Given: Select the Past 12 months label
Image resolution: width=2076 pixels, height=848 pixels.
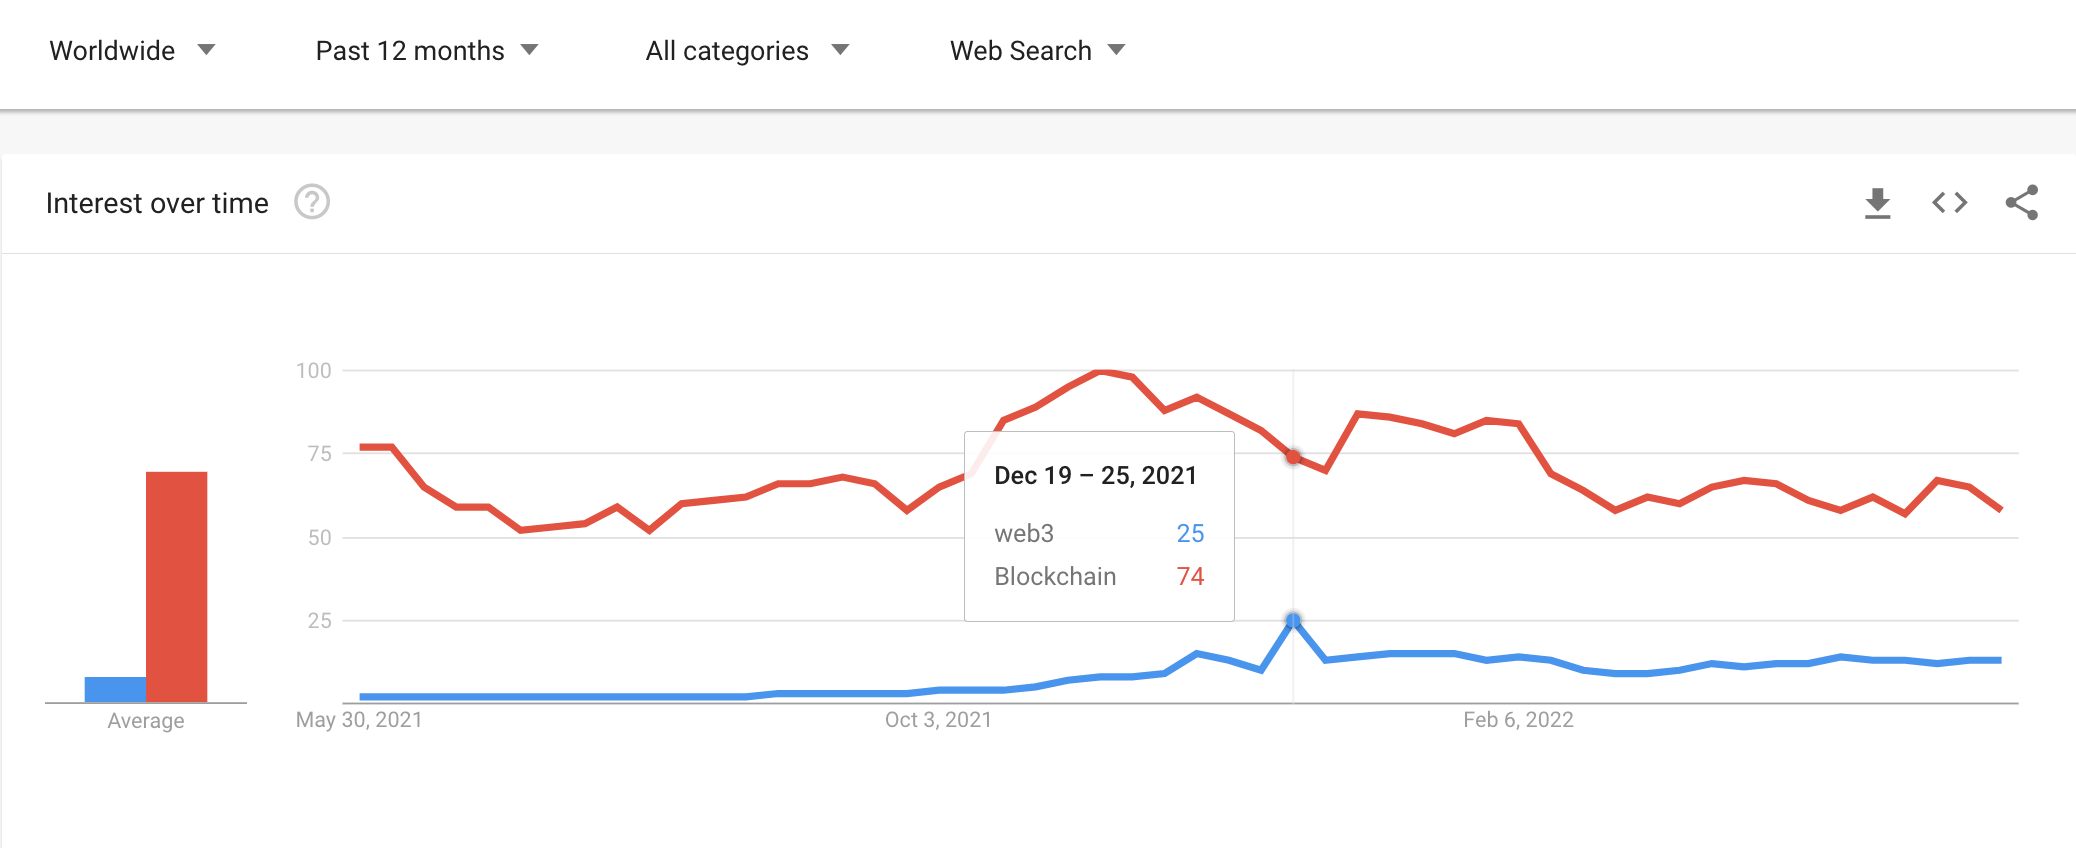Looking at the screenshot, I should [410, 51].
